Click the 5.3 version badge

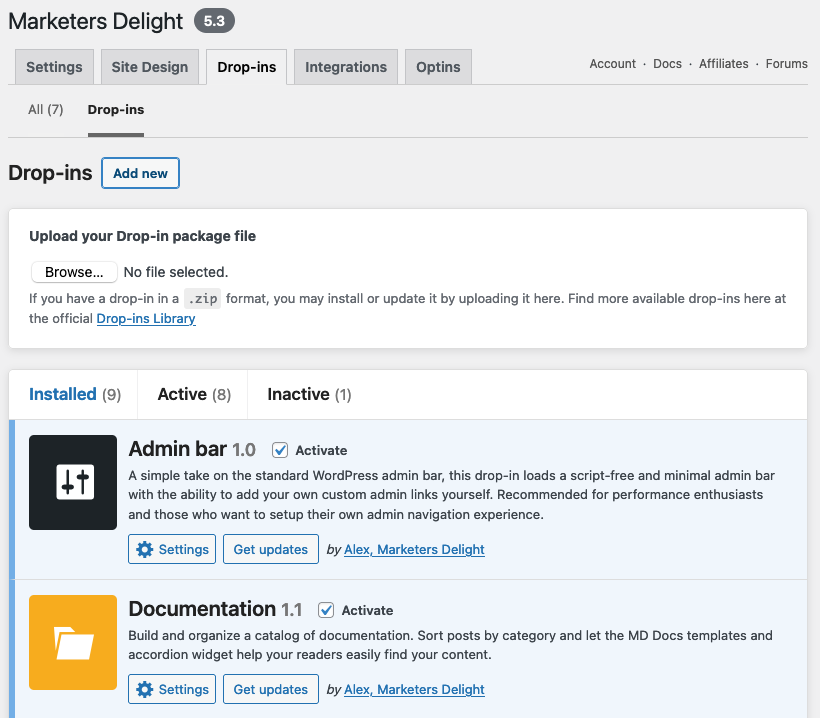pyautogui.click(x=214, y=20)
